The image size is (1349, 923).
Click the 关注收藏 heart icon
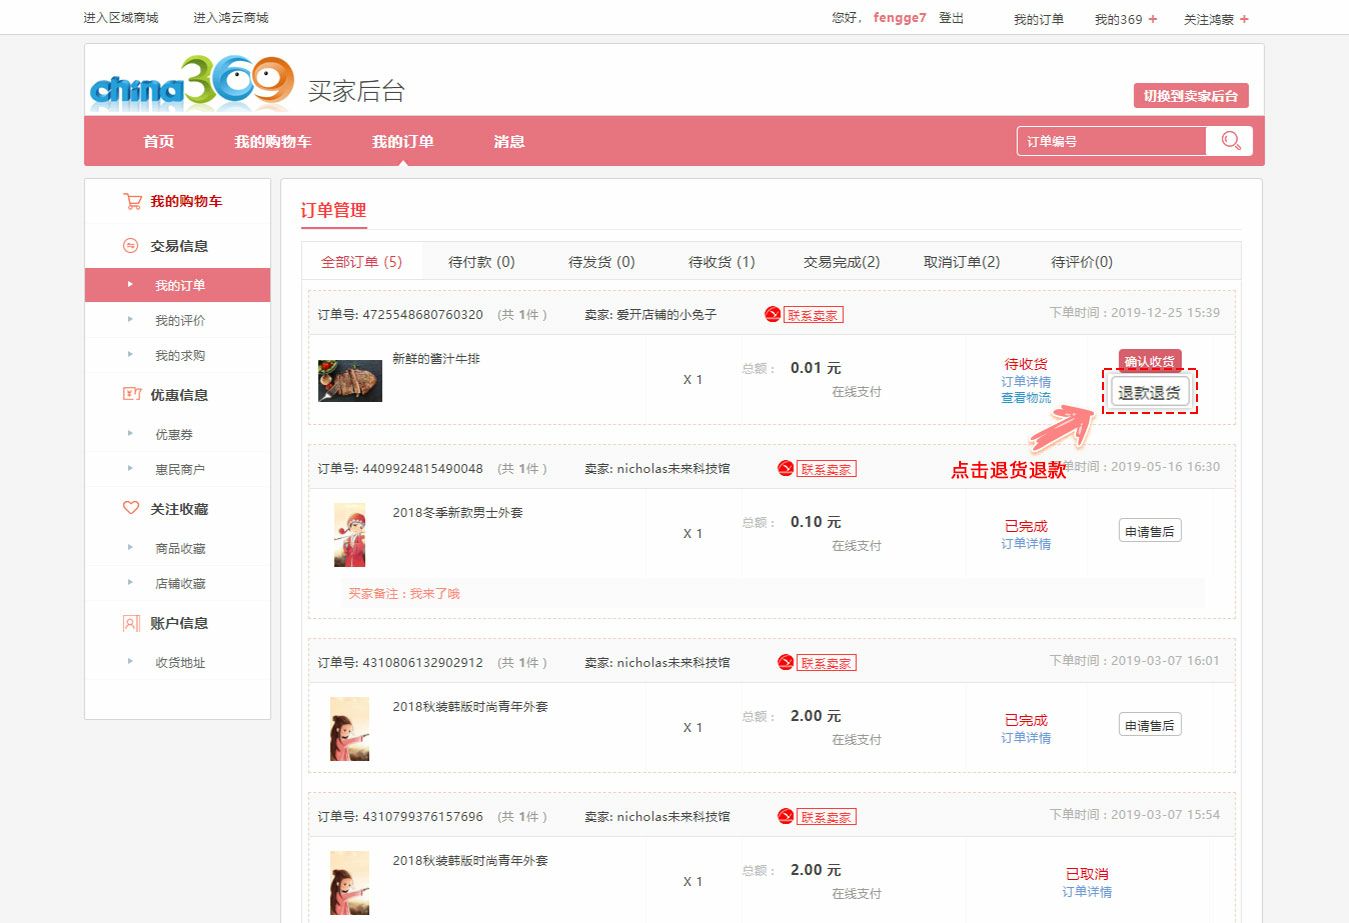point(131,508)
